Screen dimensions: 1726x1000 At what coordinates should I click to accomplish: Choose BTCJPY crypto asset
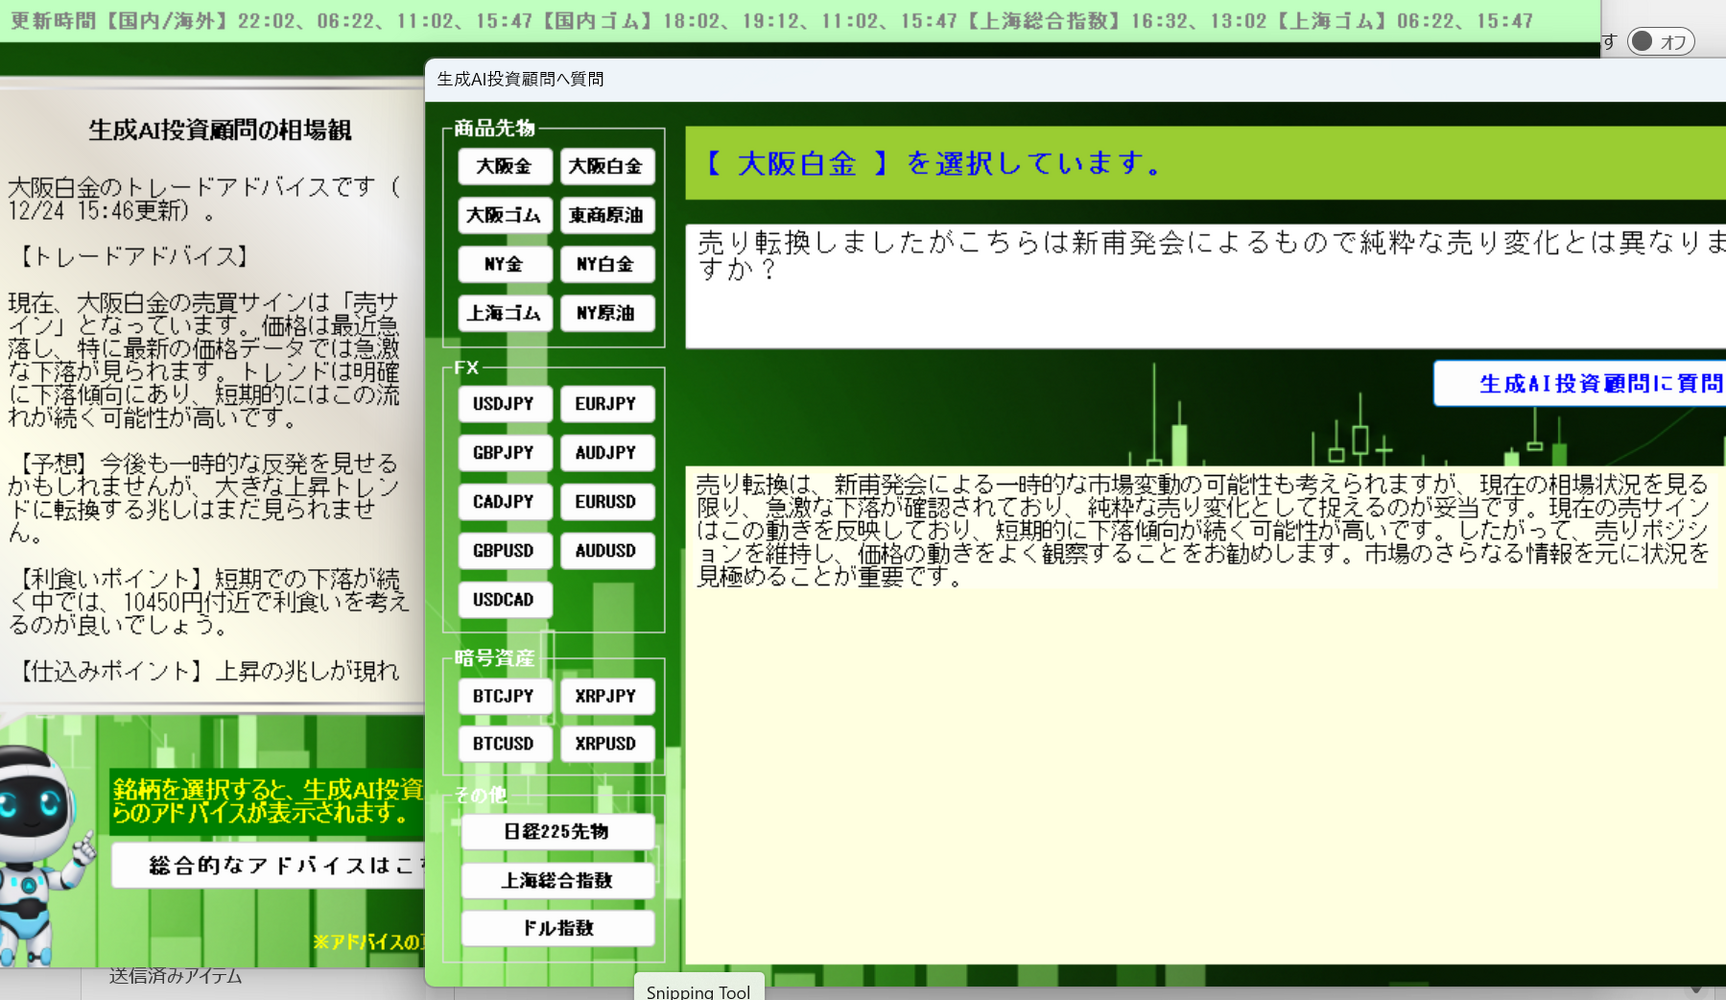pyautogui.click(x=504, y=696)
